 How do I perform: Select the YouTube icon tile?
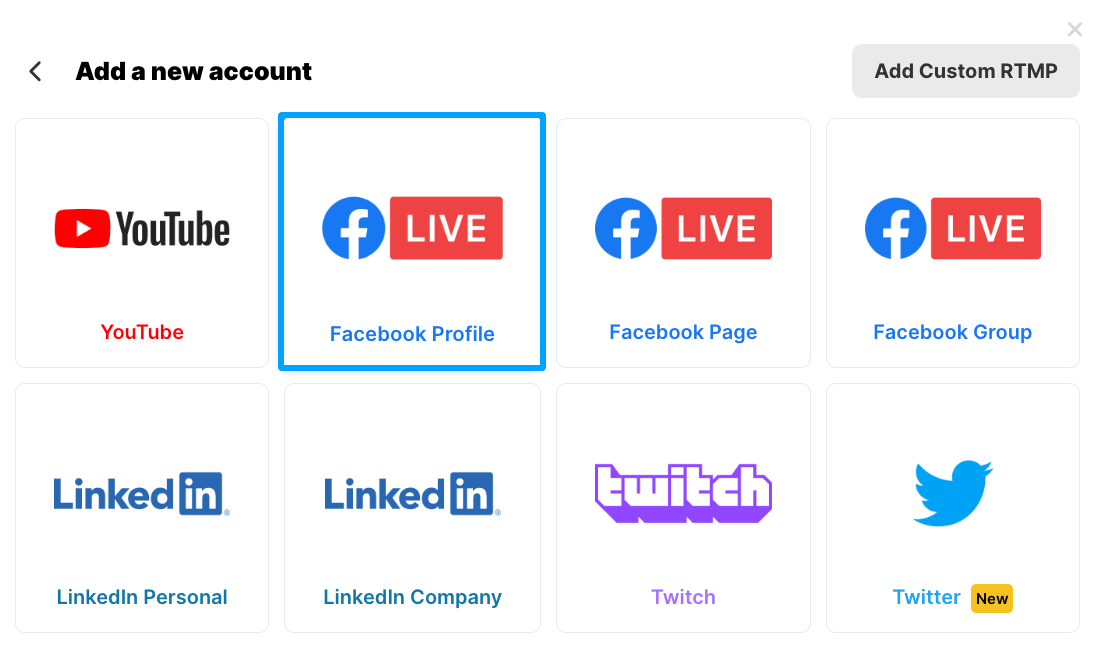point(141,228)
